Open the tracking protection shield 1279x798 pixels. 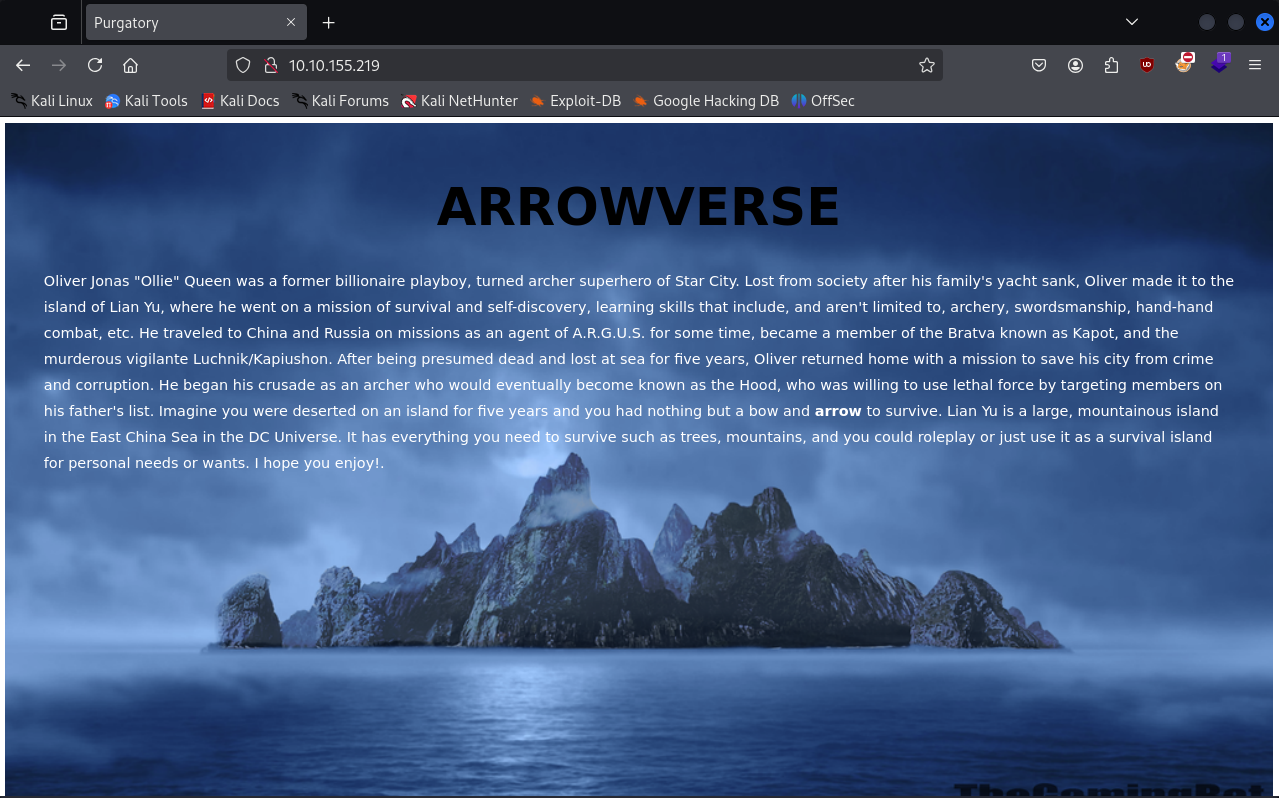[243, 65]
